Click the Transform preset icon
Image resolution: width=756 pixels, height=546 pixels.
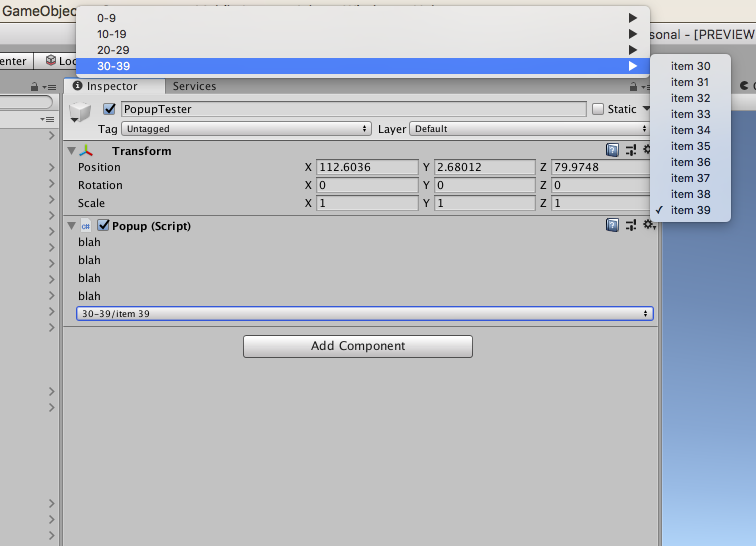click(631, 151)
